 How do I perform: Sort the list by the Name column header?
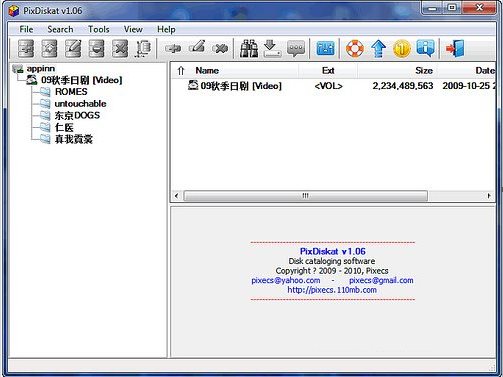207,71
